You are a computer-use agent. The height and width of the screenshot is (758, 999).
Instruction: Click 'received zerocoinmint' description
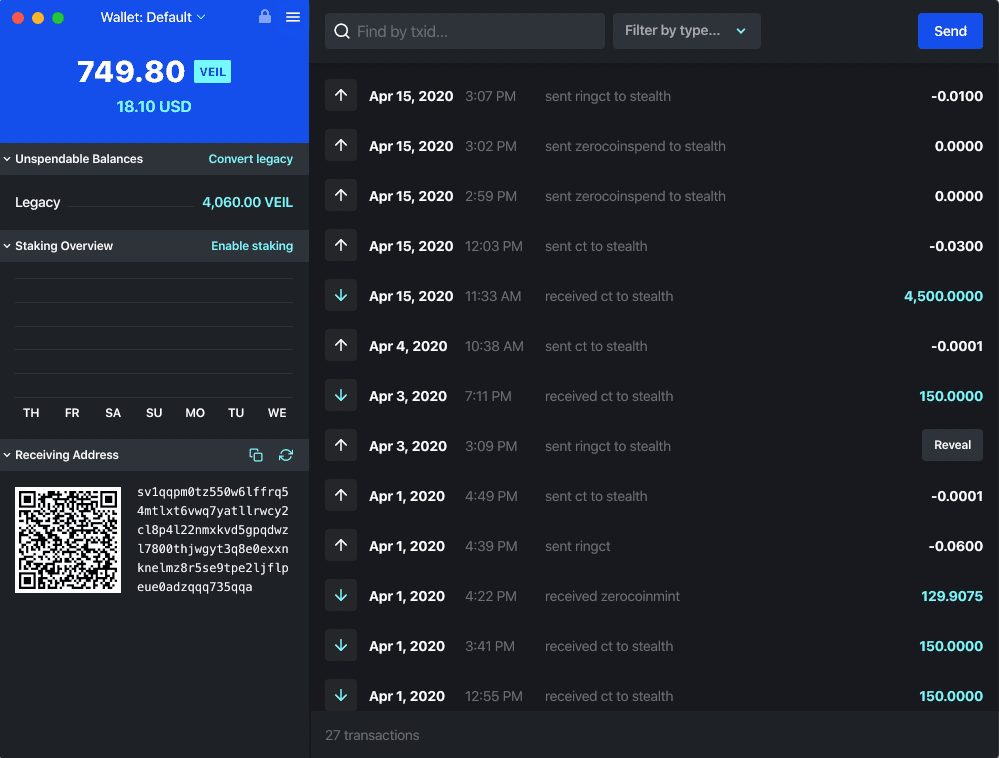(612, 596)
